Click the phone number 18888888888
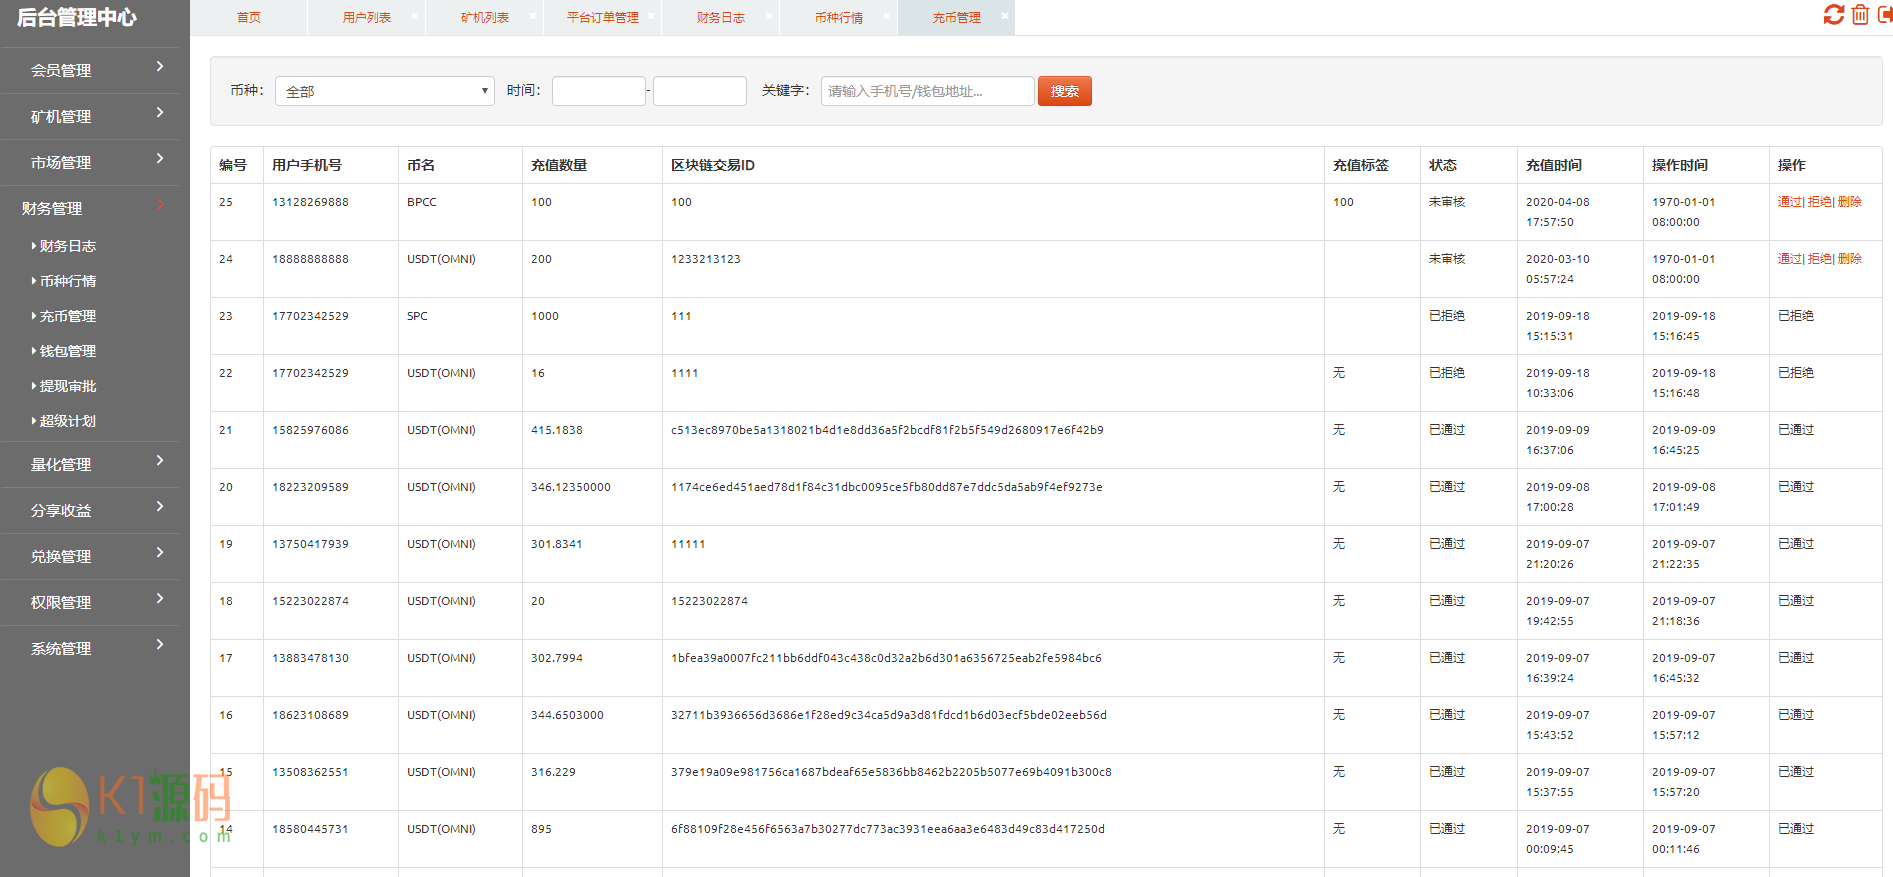The height and width of the screenshot is (877, 1893). pyautogui.click(x=310, y=259)
